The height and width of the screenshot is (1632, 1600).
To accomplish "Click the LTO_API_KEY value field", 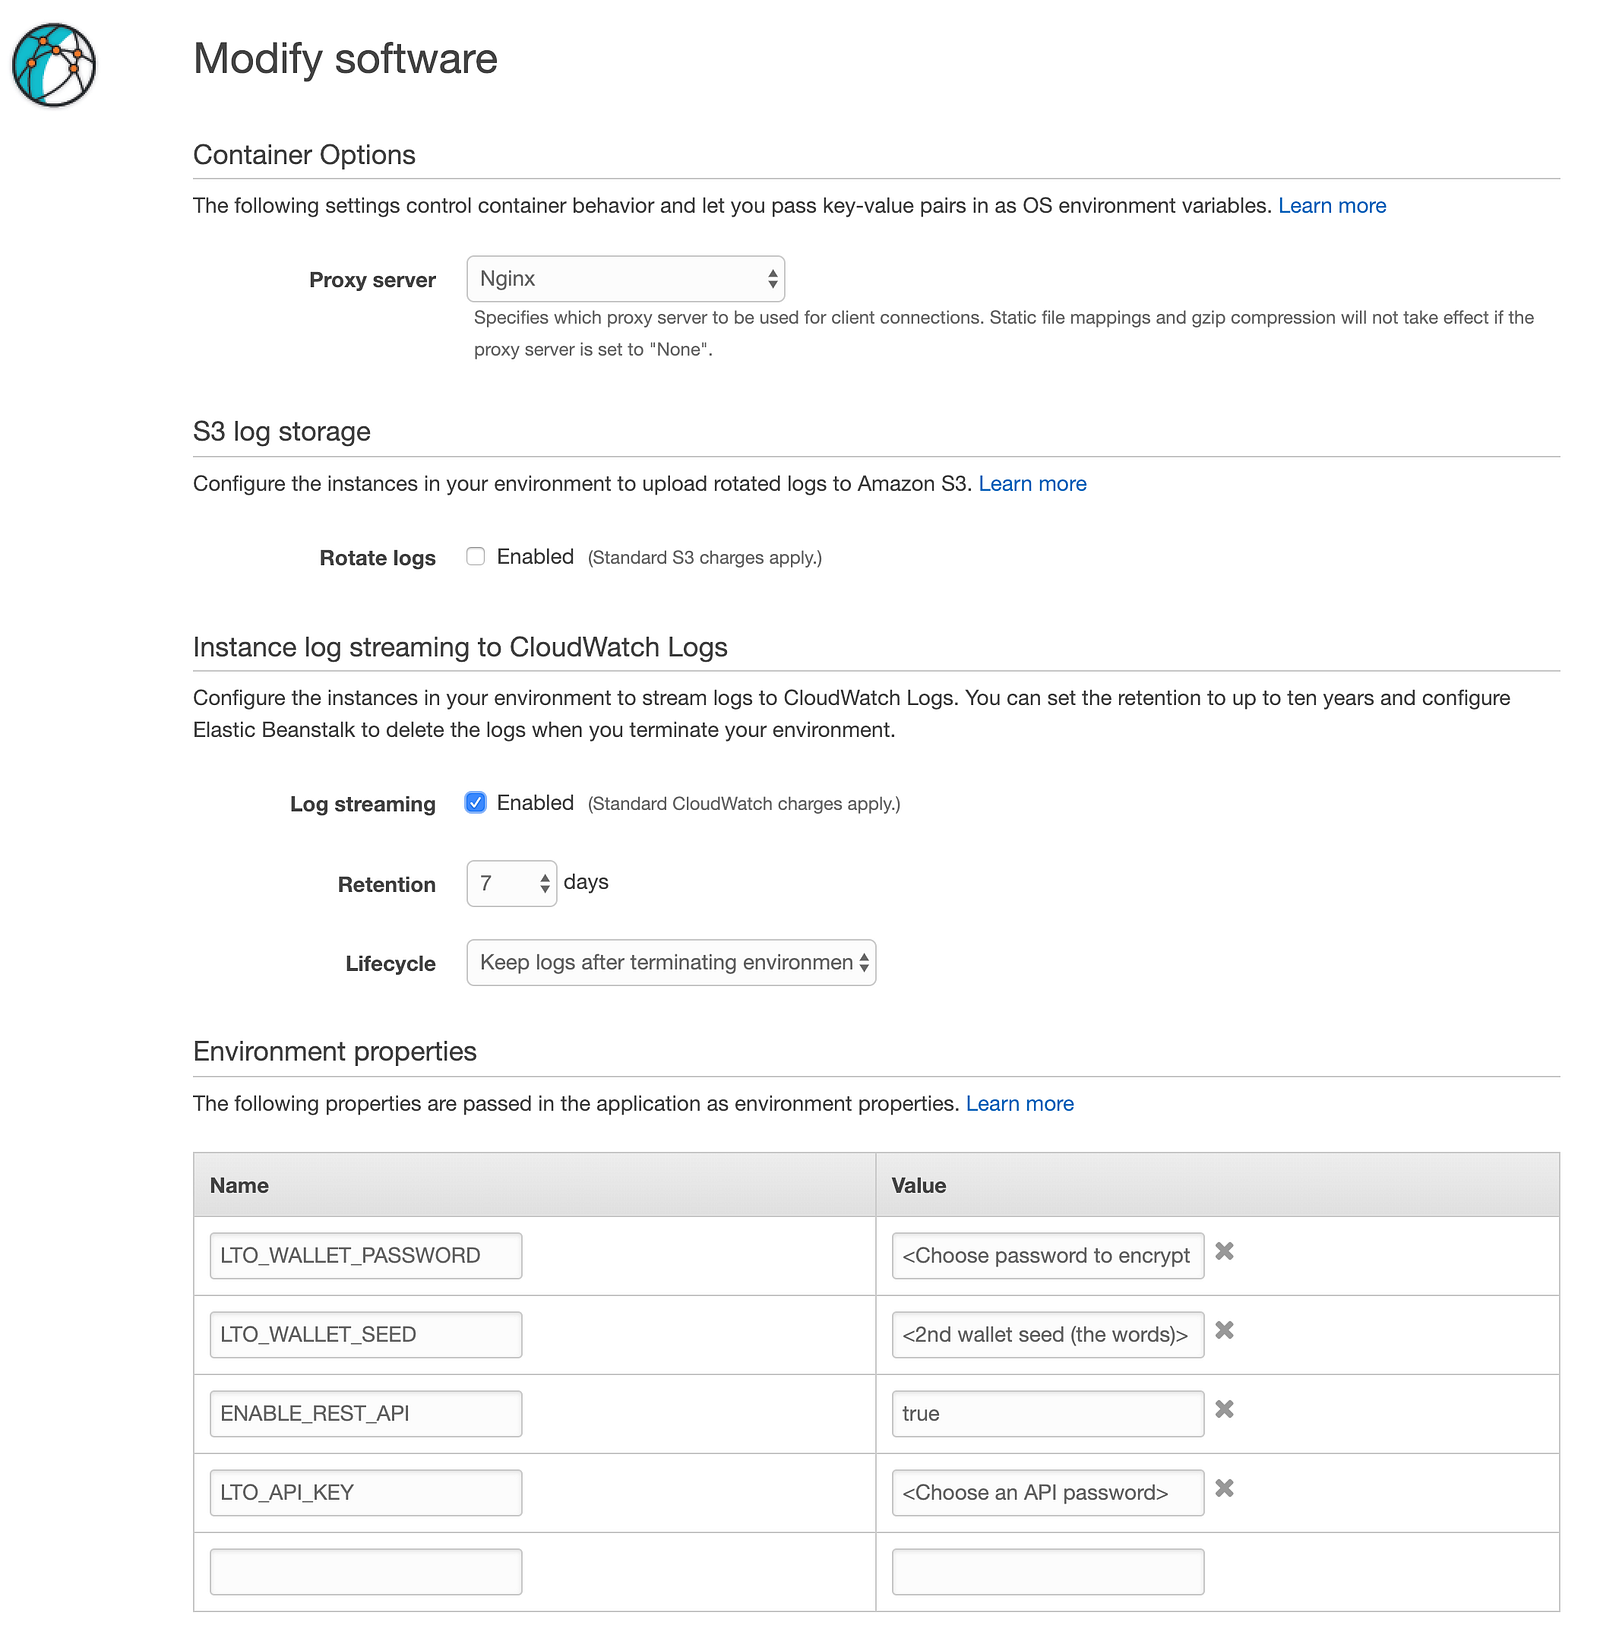I will [1047, 1493].
